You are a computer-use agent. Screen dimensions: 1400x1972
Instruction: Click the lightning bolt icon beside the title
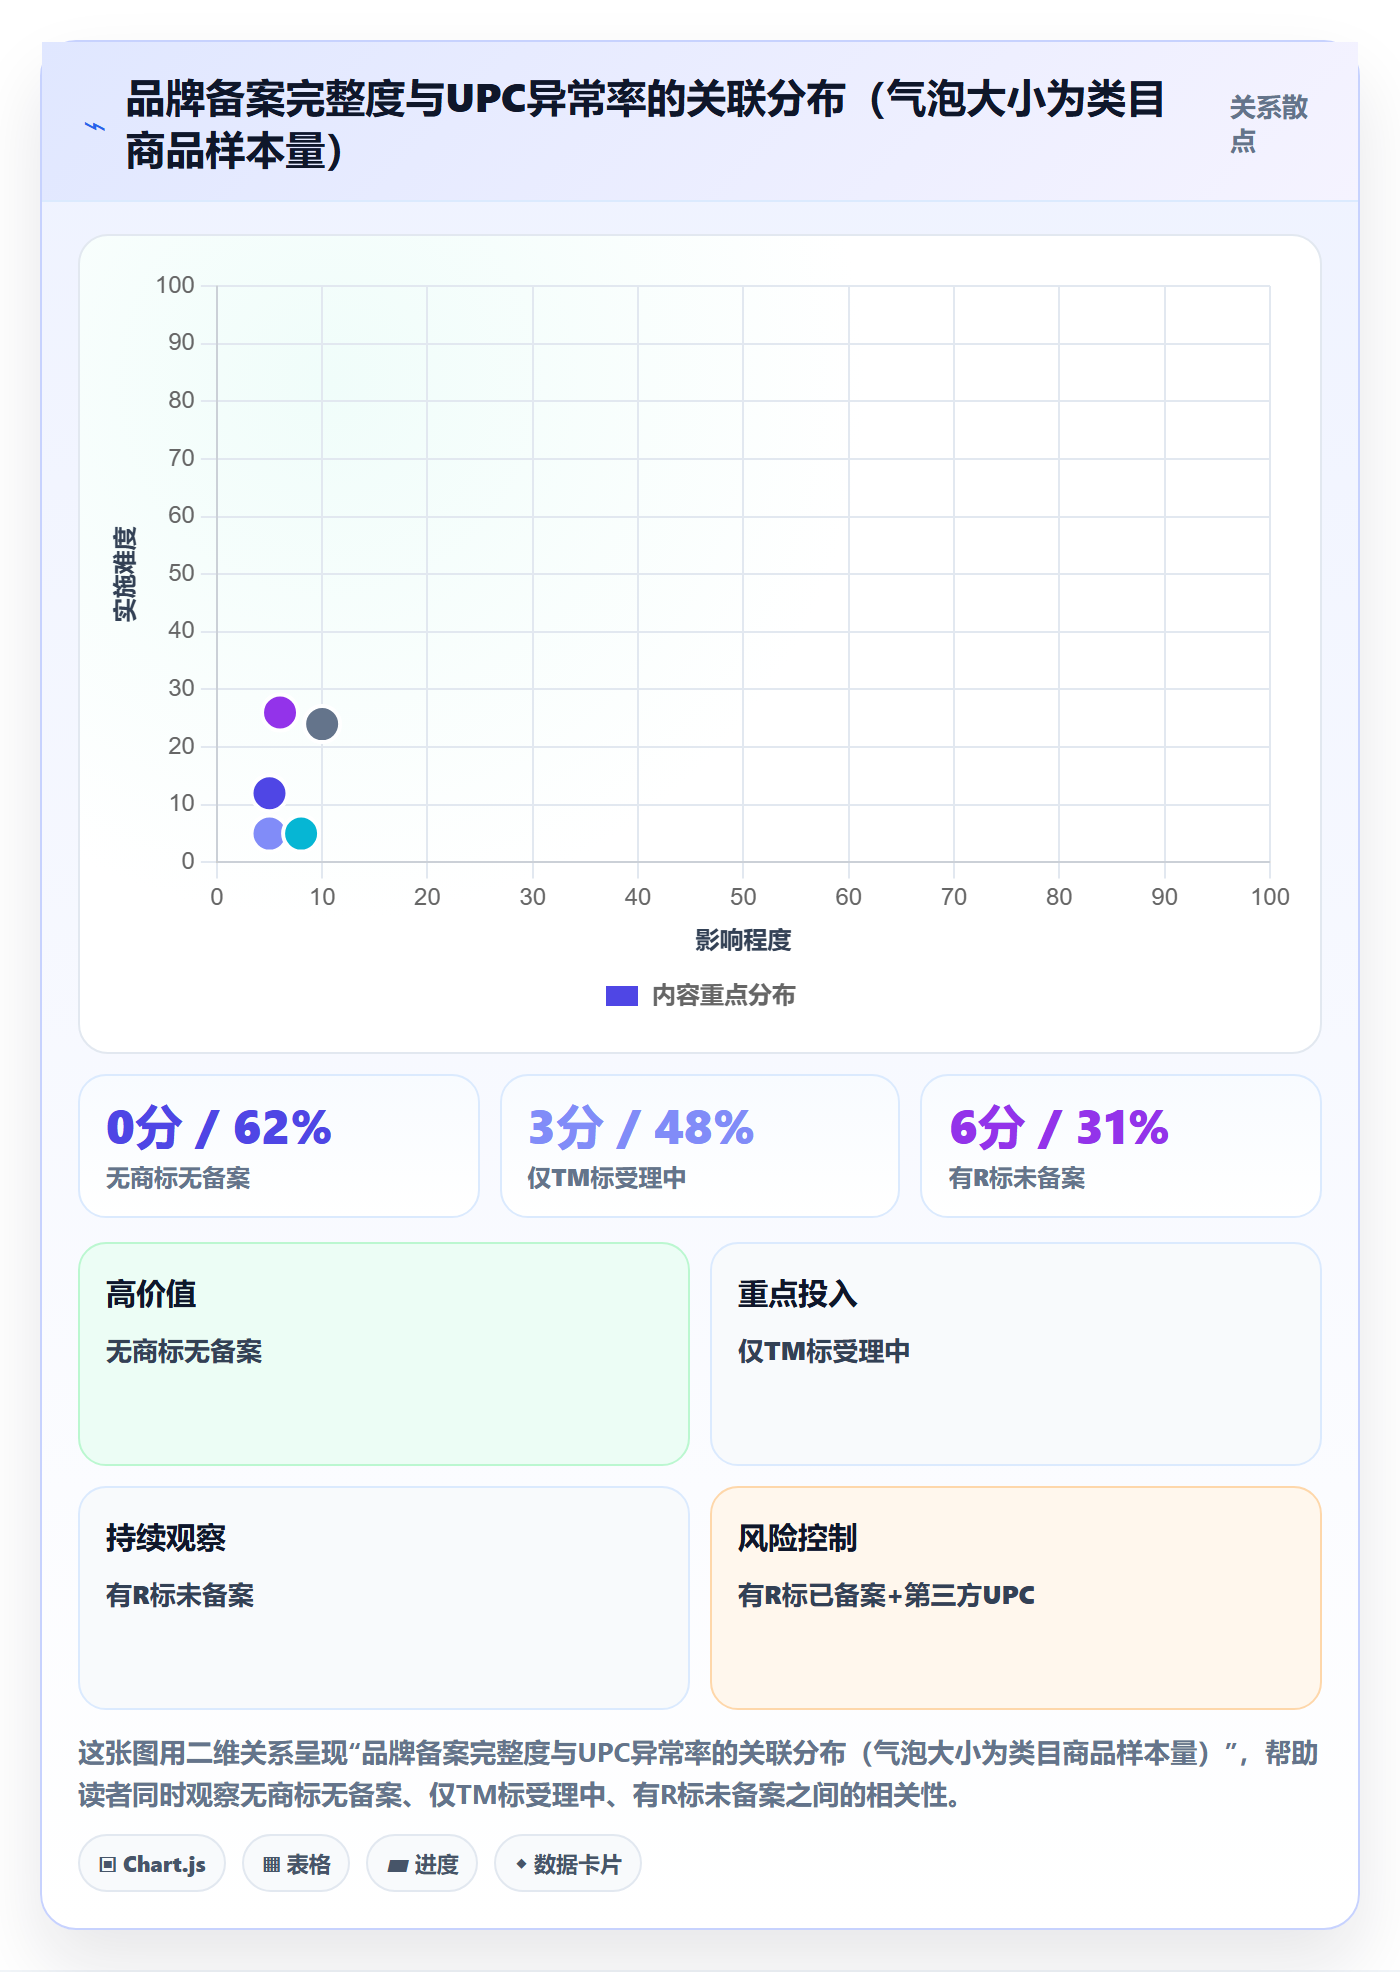tap(95, 126)
